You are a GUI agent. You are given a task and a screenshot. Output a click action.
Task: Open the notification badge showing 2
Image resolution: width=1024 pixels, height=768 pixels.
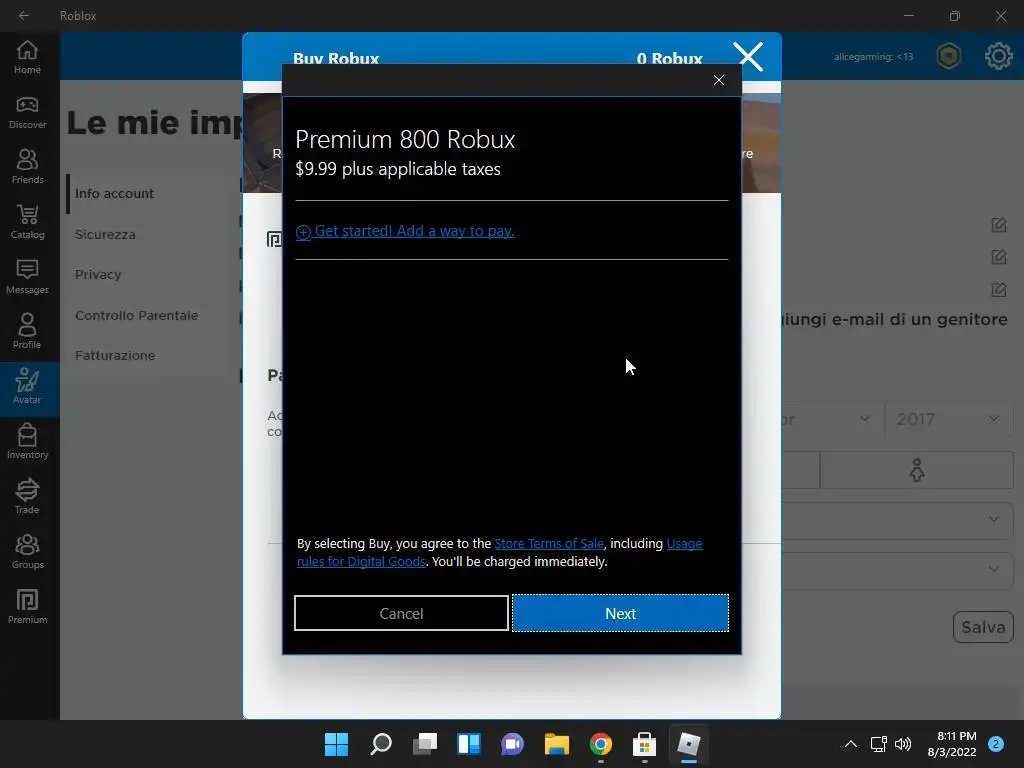996,744
